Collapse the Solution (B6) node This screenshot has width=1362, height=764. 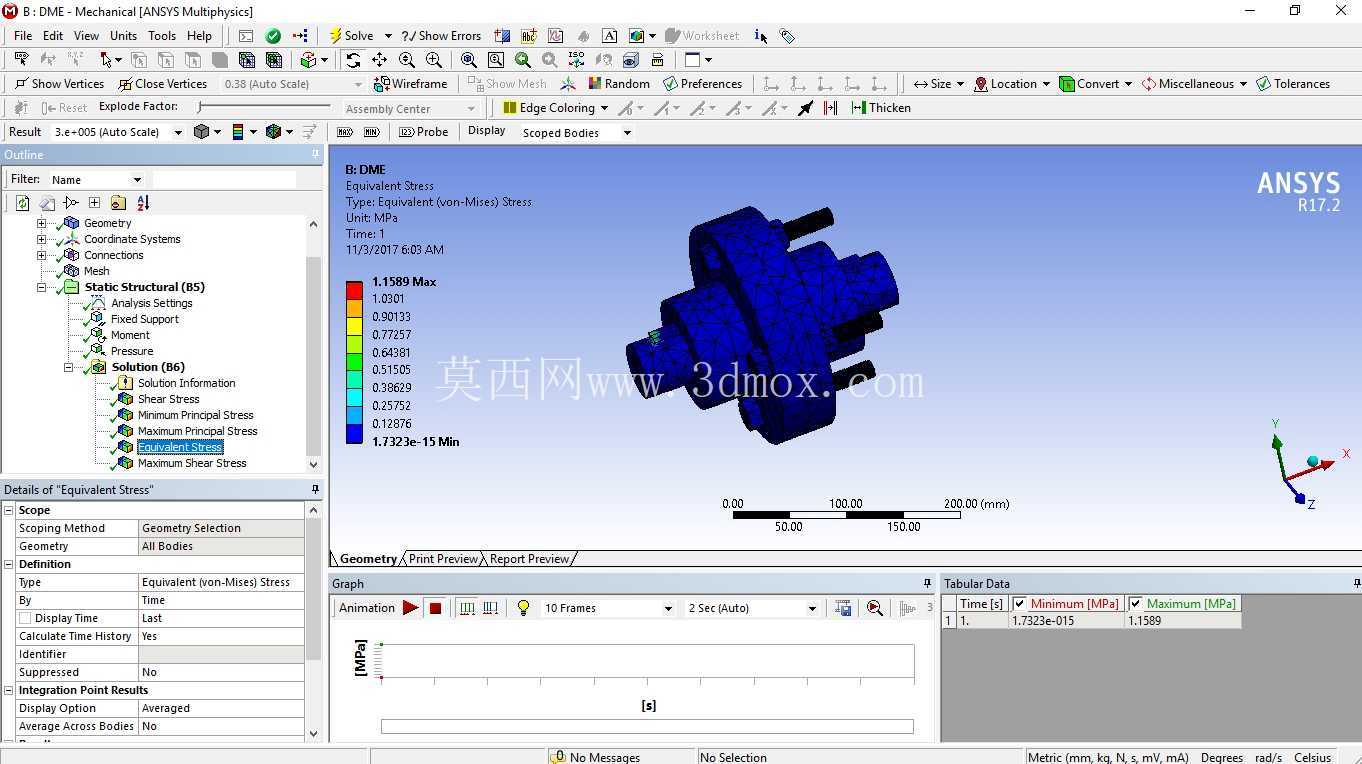68,367
